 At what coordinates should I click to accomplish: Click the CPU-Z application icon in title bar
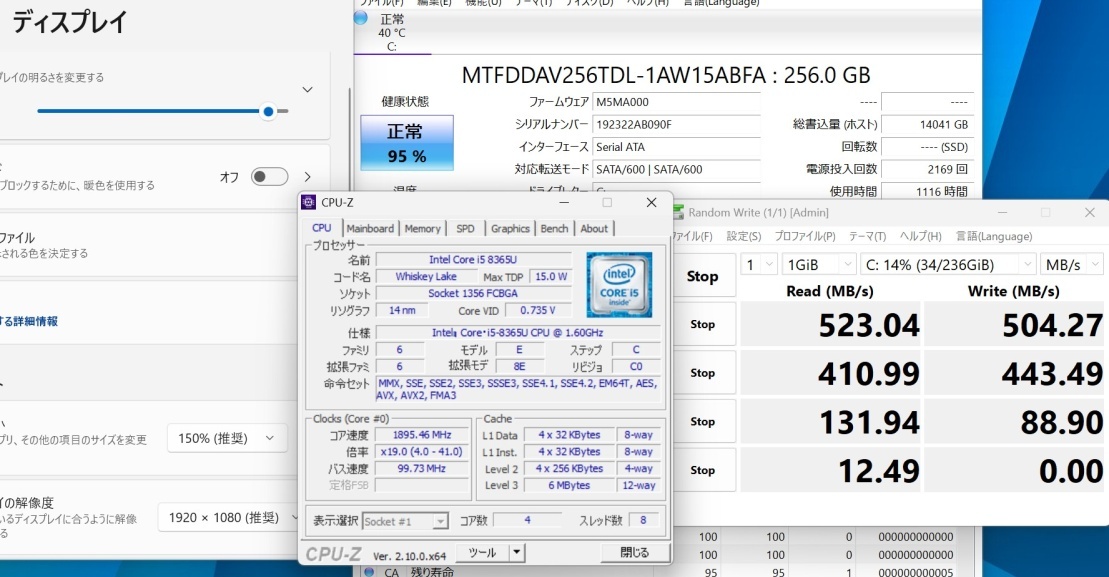(x=311, y=202)
